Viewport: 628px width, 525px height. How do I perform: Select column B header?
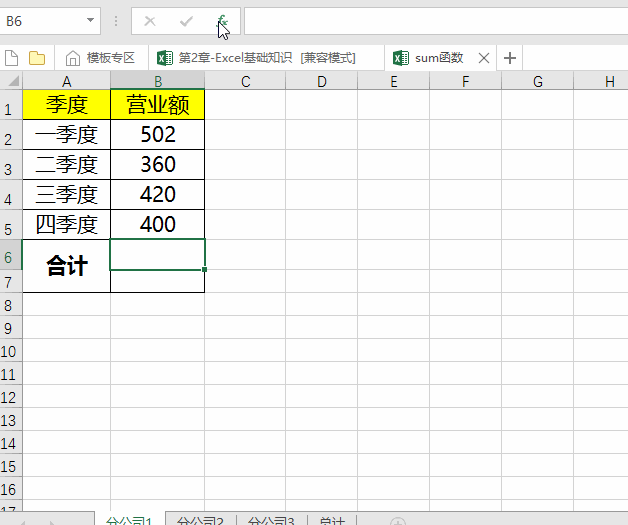click(x=158, y=81)
